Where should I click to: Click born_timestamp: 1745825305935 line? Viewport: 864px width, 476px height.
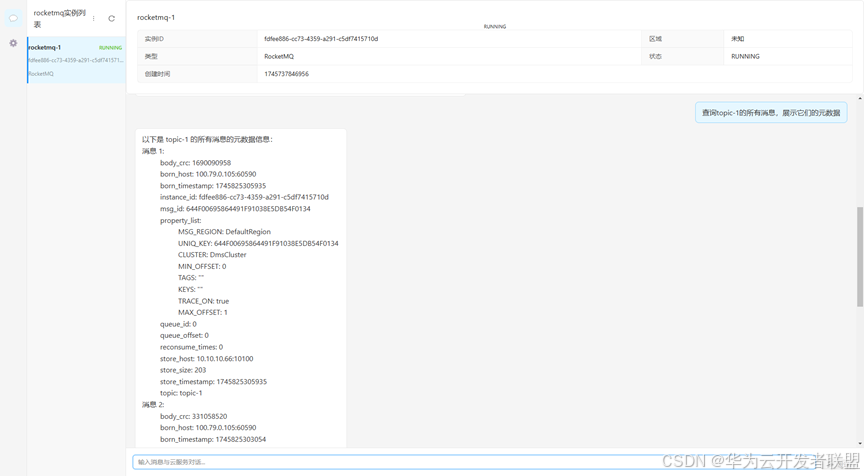tap(213, 186)
